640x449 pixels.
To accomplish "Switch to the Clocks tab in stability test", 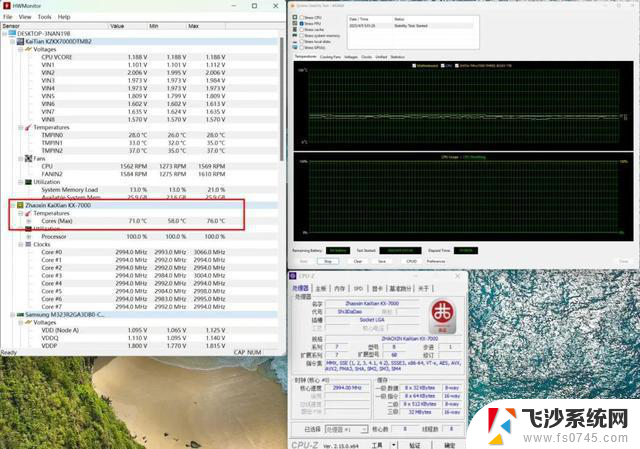I will 367,57.
